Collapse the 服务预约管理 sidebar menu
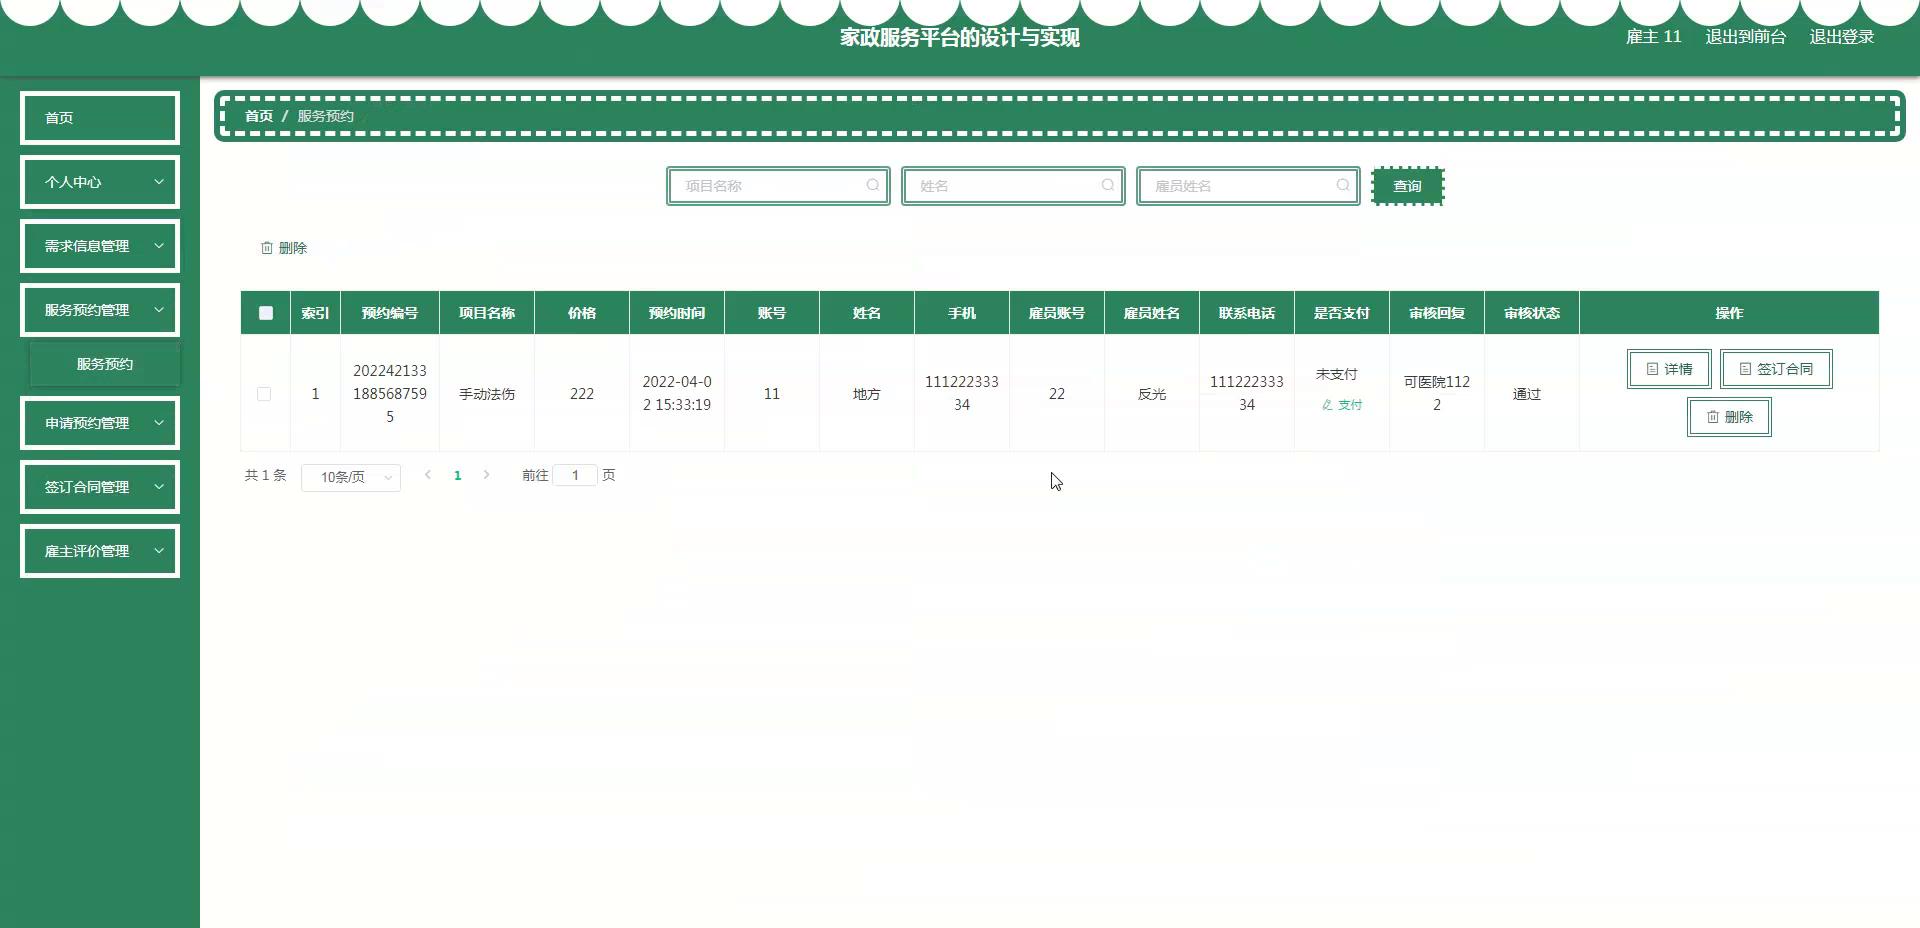This screenshot has height=928, width=1920. point(100,310)
